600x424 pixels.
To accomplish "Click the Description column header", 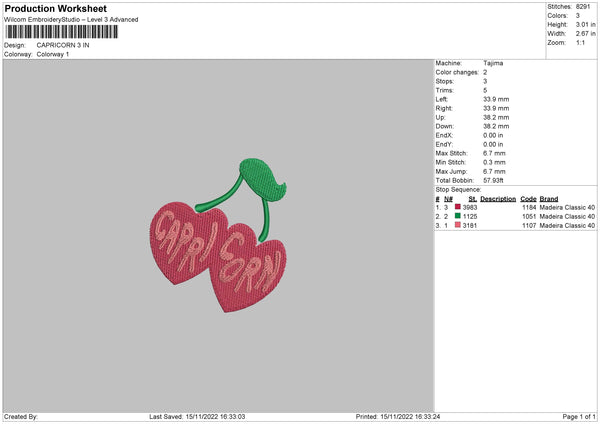I will pyautogui.click(x=498, y=199).
